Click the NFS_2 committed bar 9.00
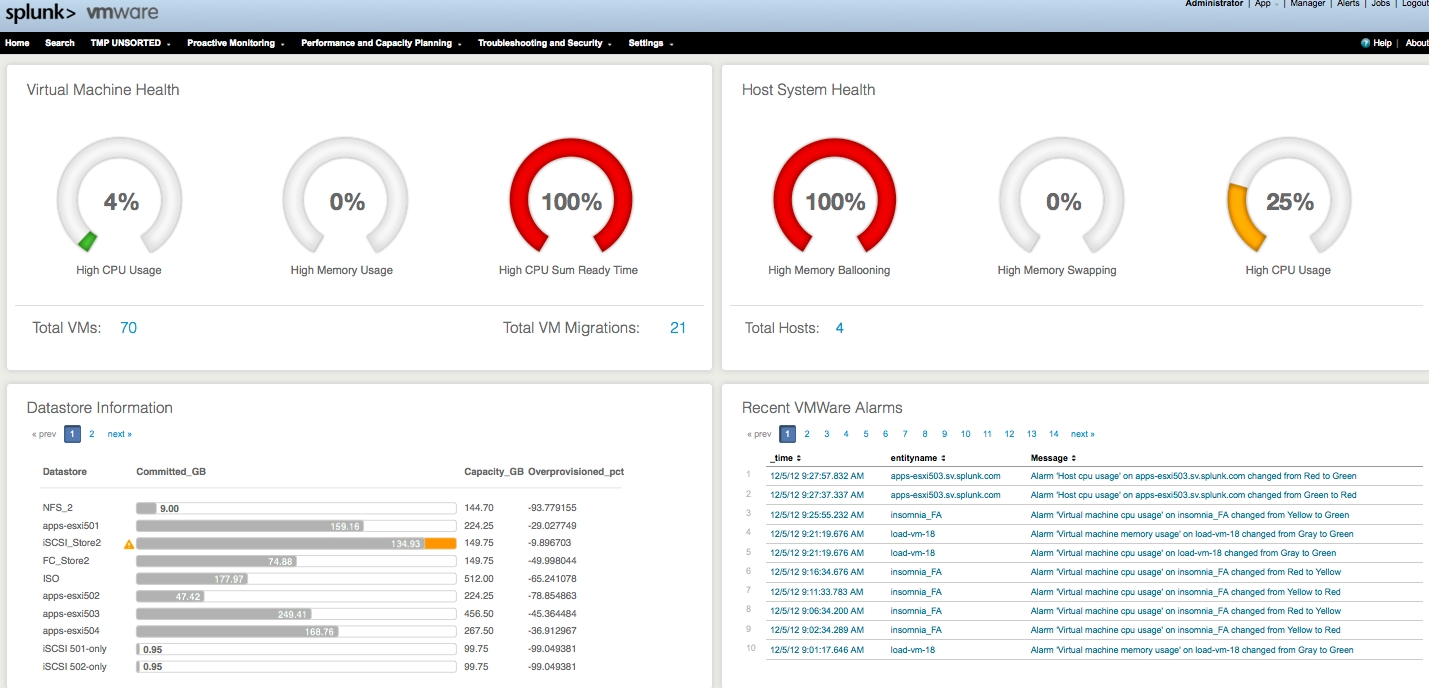Viewport: 1429px width, 688px height. [296, 508]
